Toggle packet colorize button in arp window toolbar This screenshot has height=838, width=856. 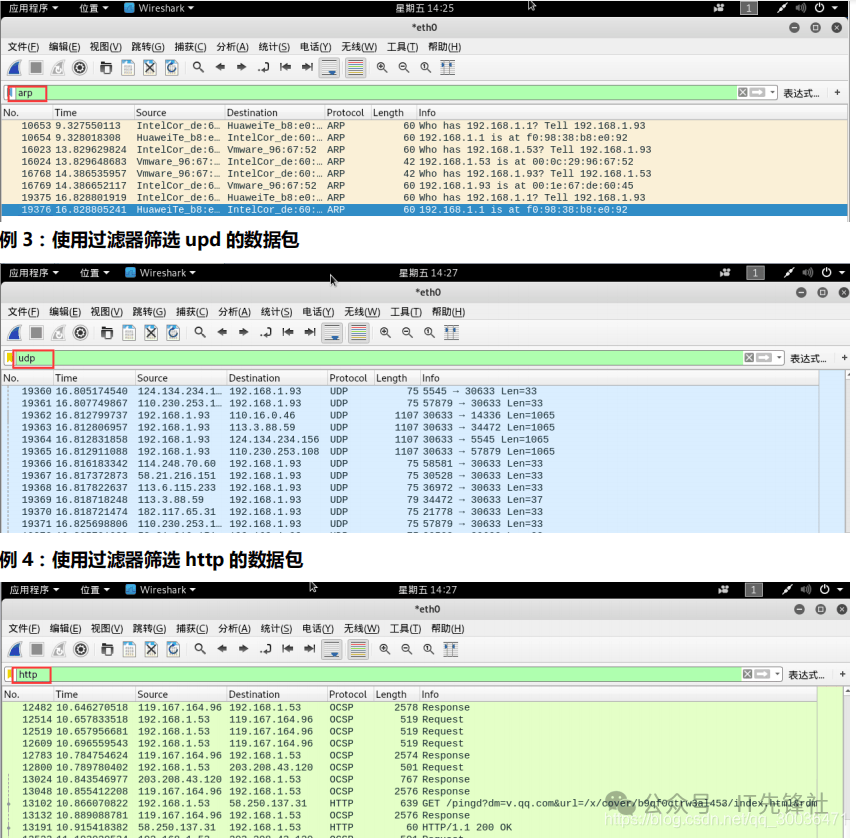click(x=355, y=68)
